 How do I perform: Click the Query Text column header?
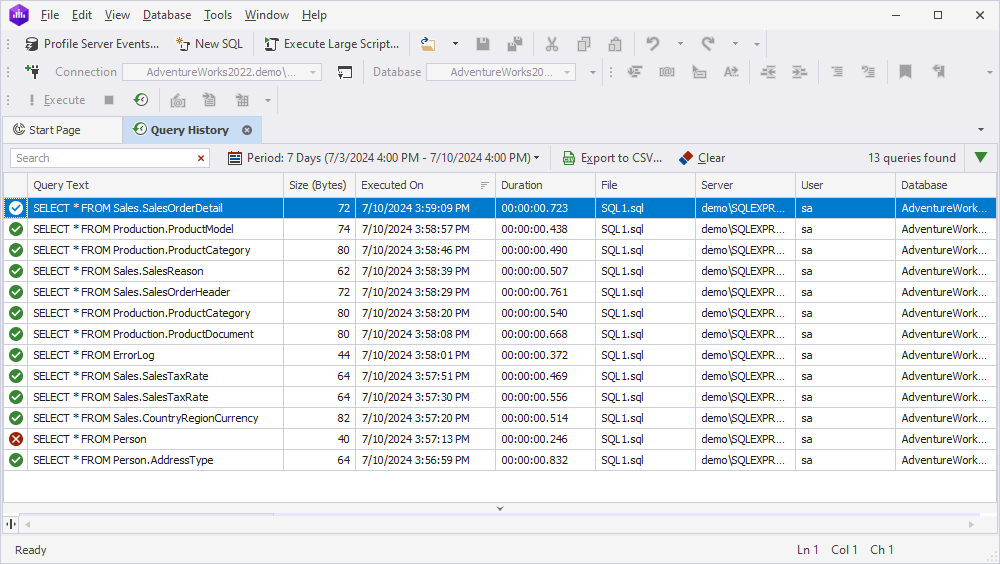pos(156,185)
